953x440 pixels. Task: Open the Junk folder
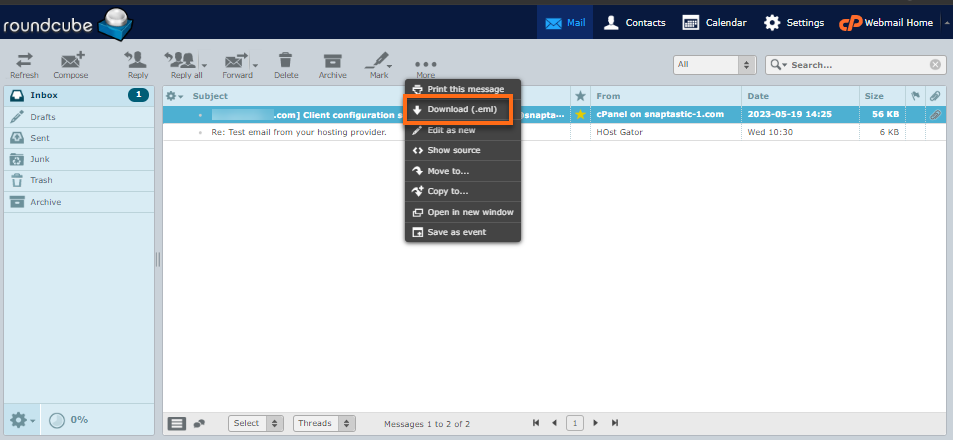(x=79, y=159)
